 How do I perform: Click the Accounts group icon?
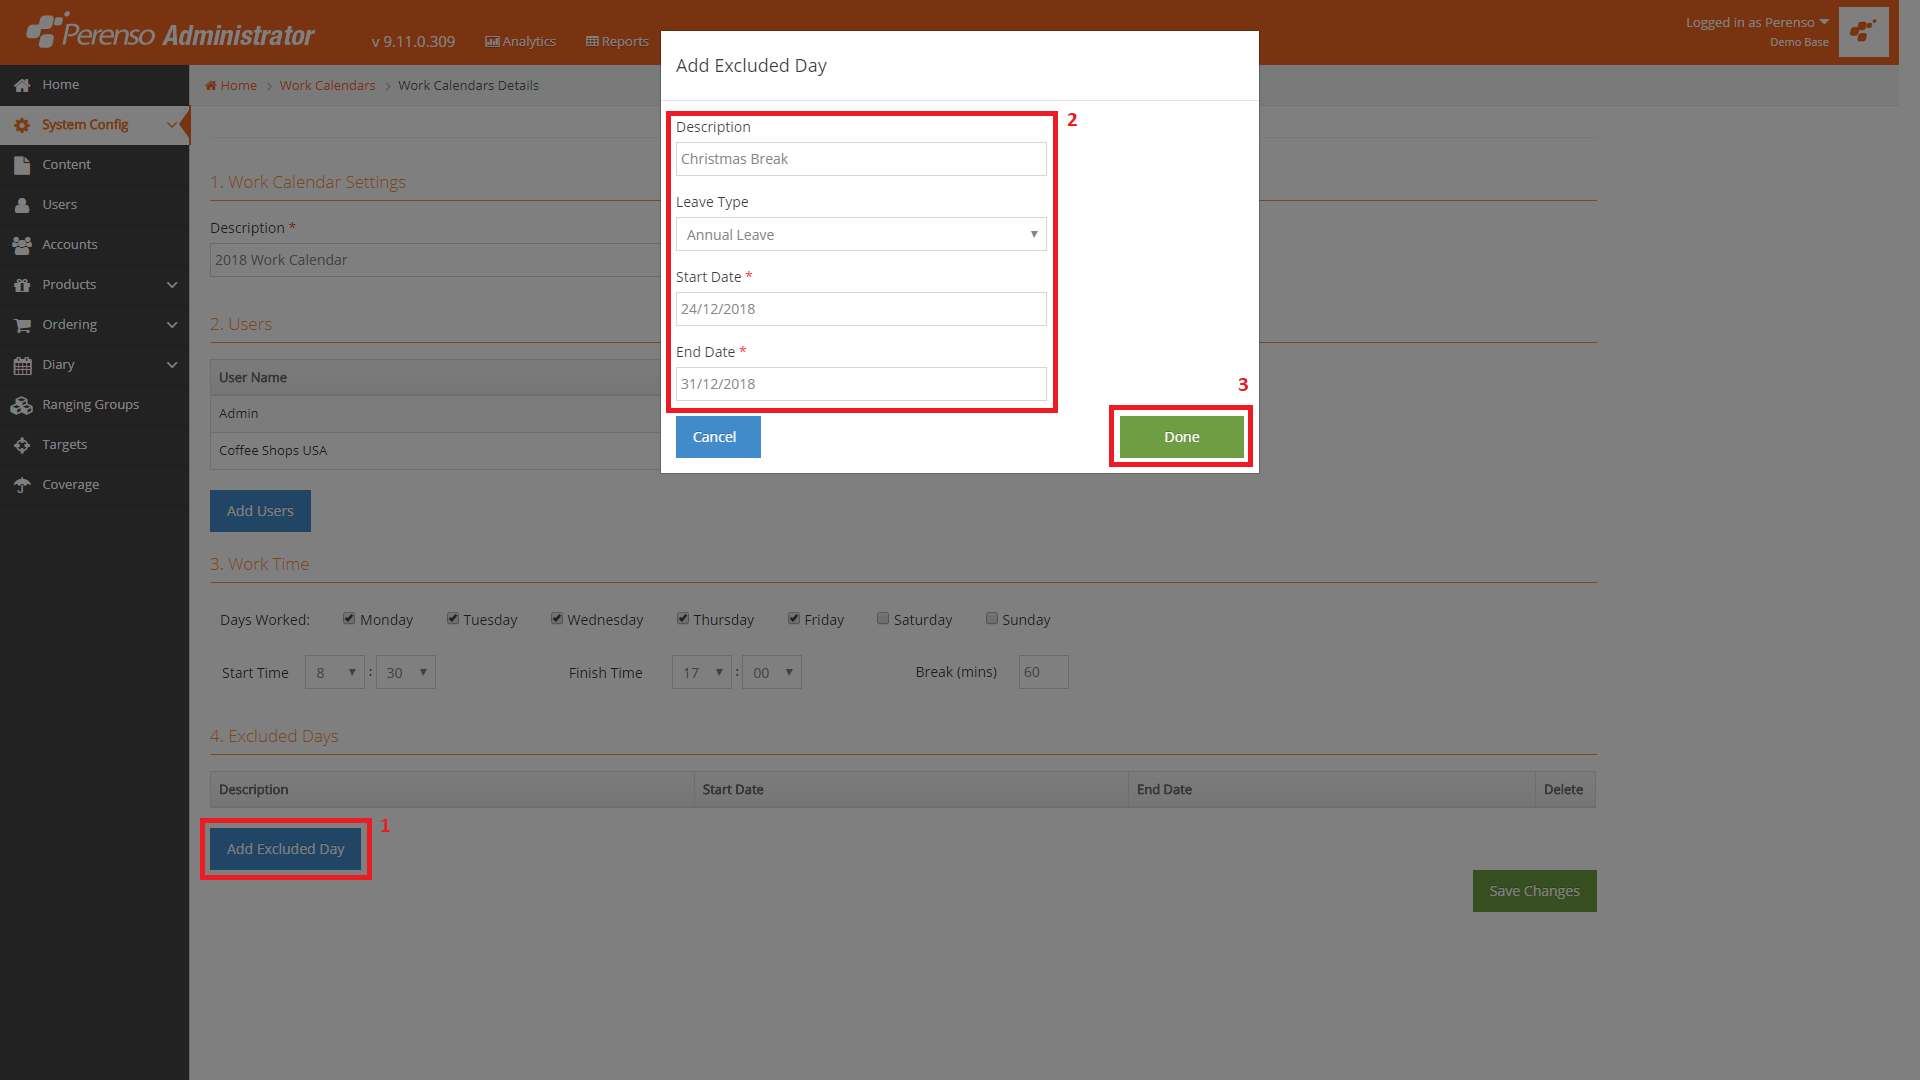(22, 245)
